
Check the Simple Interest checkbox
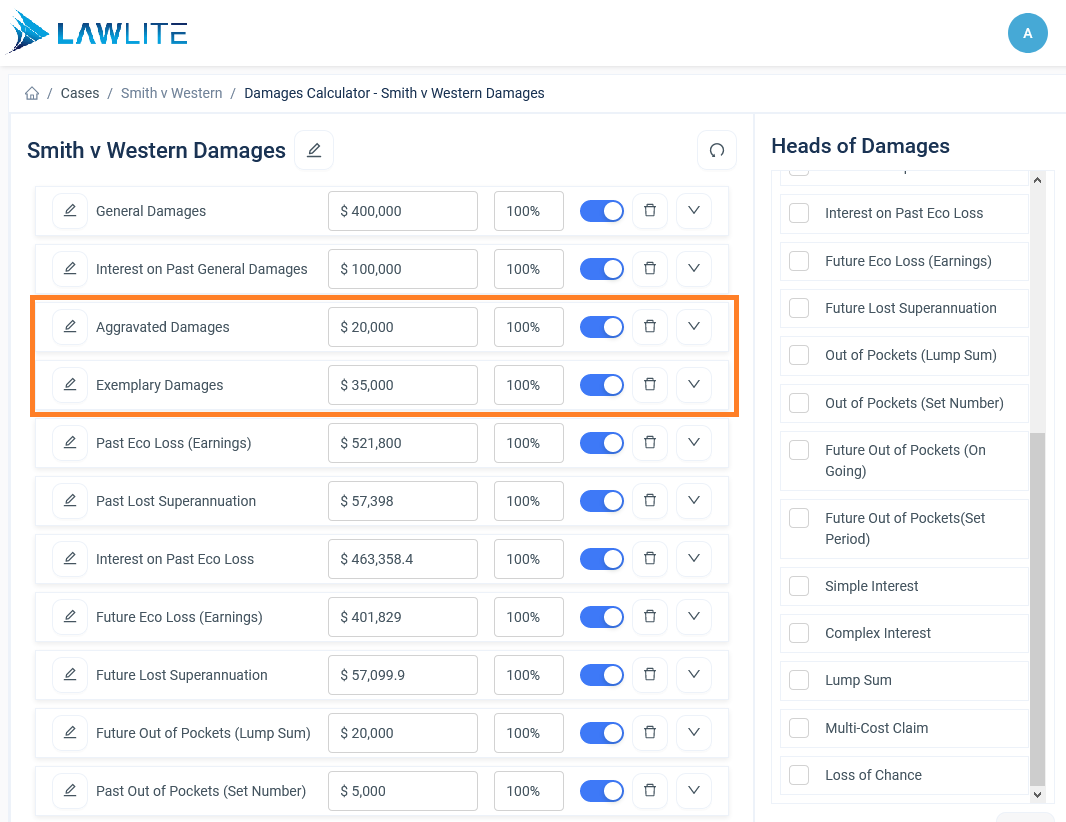pos(799,586)
